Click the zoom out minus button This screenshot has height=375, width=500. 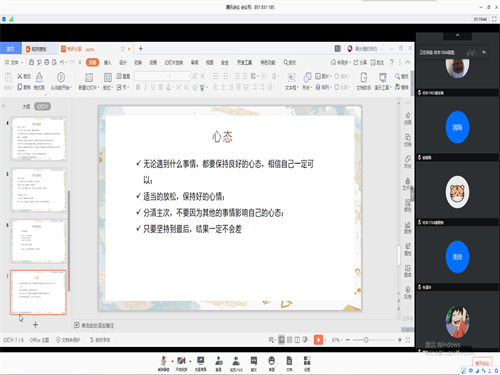[x=348, y=340]
